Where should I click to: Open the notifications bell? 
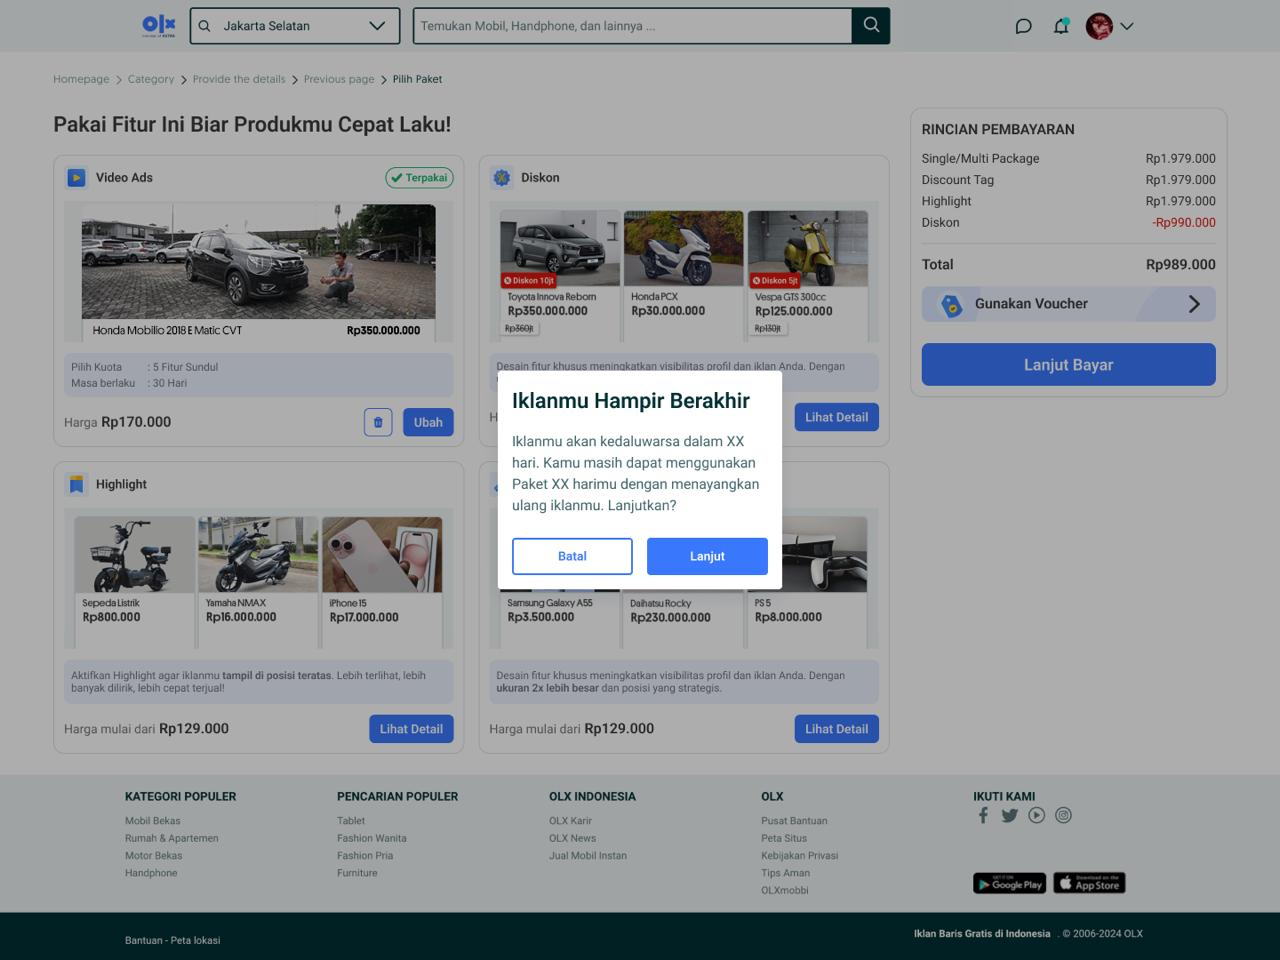1061,26
